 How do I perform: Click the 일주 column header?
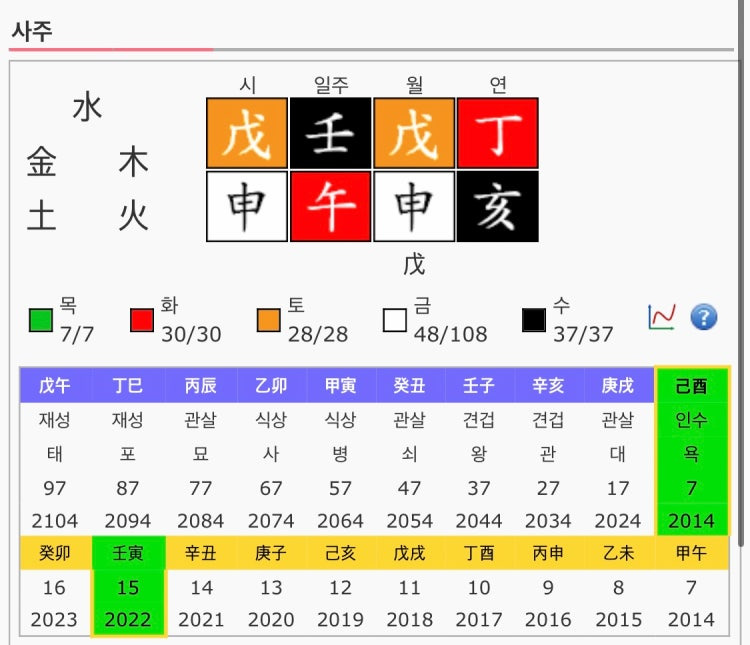tap(331, 85)
